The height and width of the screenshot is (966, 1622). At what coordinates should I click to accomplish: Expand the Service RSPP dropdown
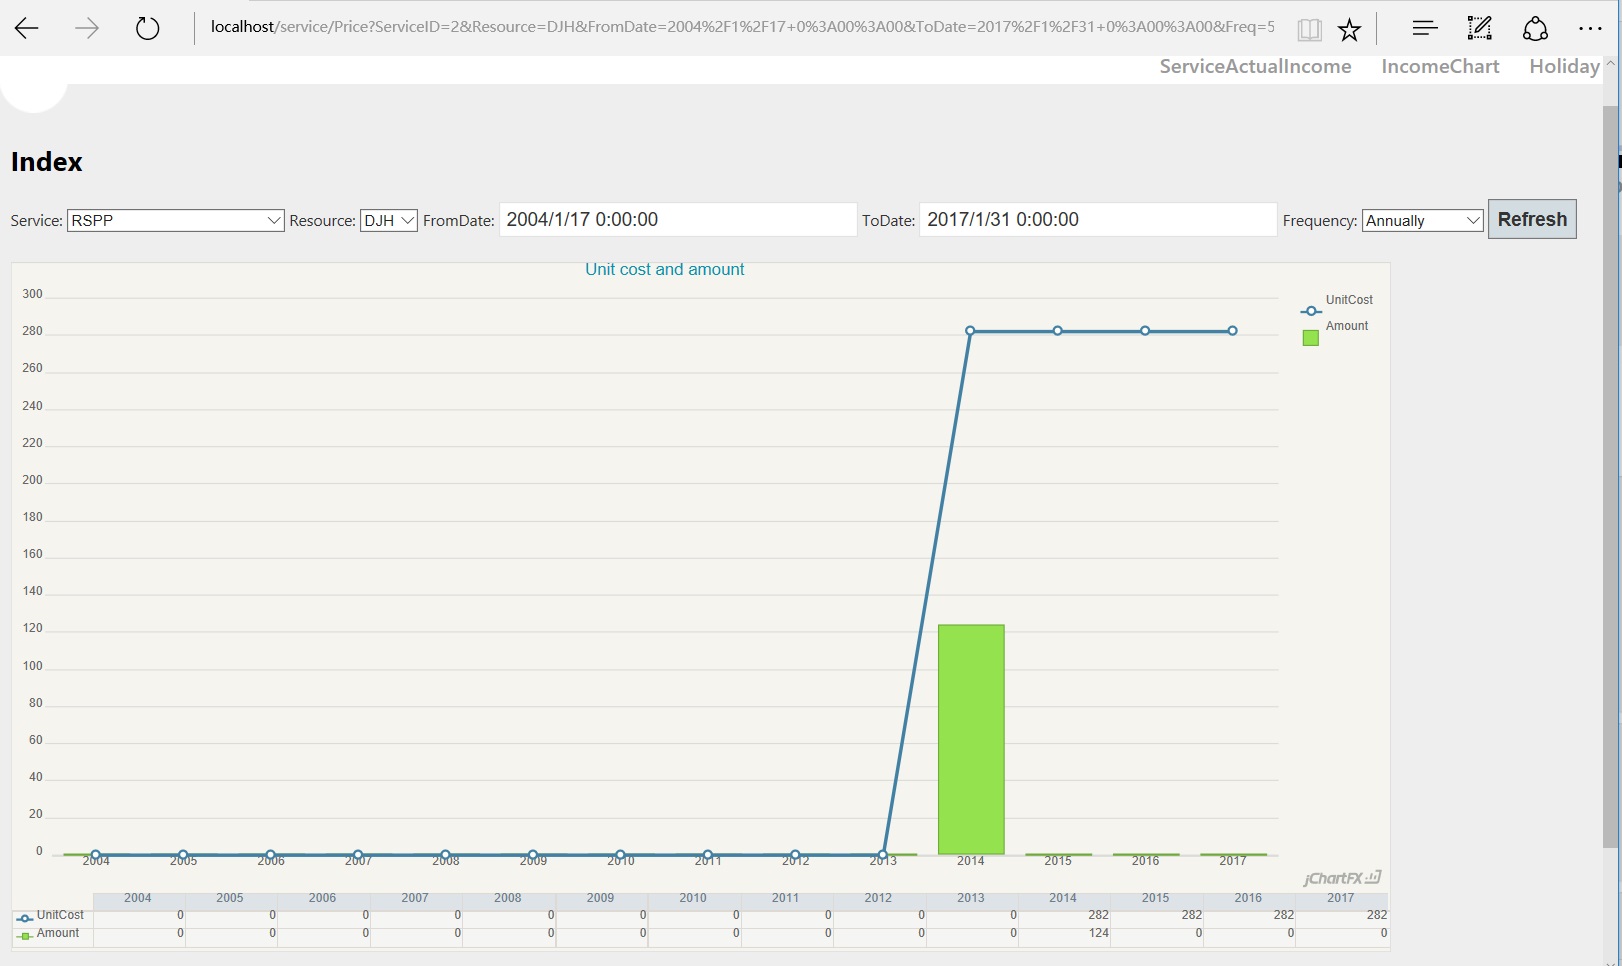coord(176,220)
